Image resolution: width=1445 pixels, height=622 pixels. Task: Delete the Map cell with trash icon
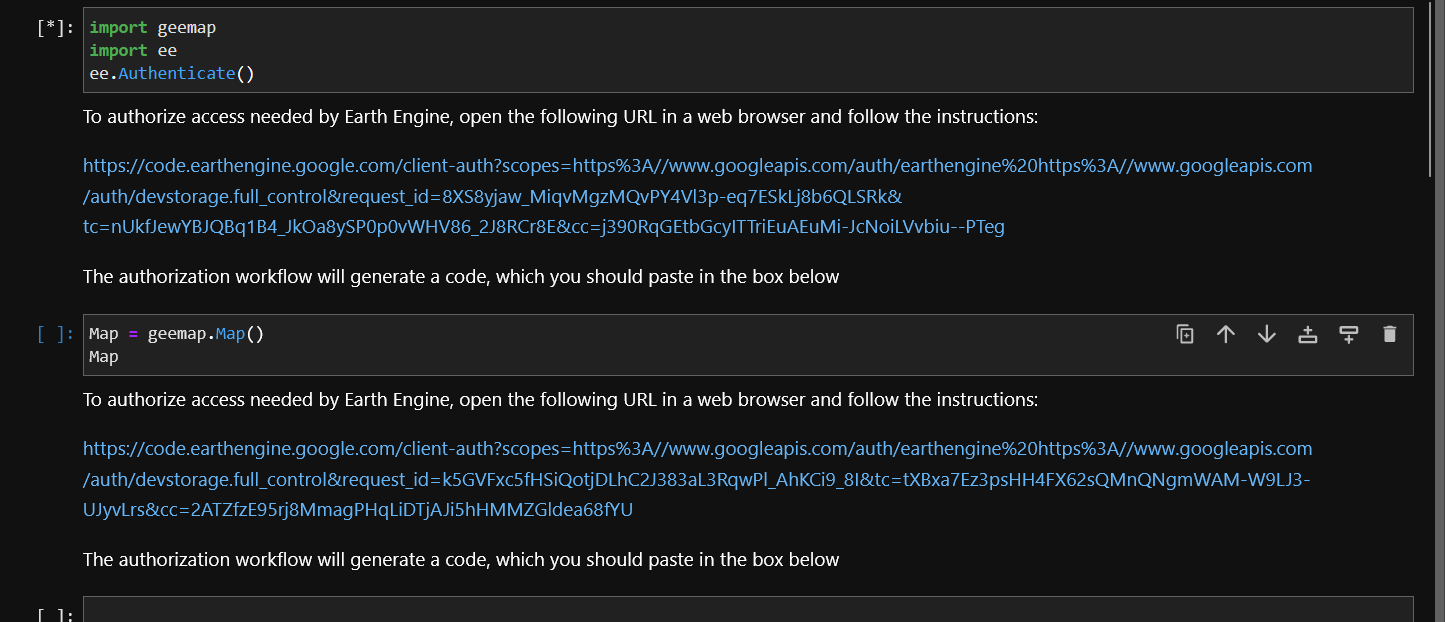[1389, 334]
